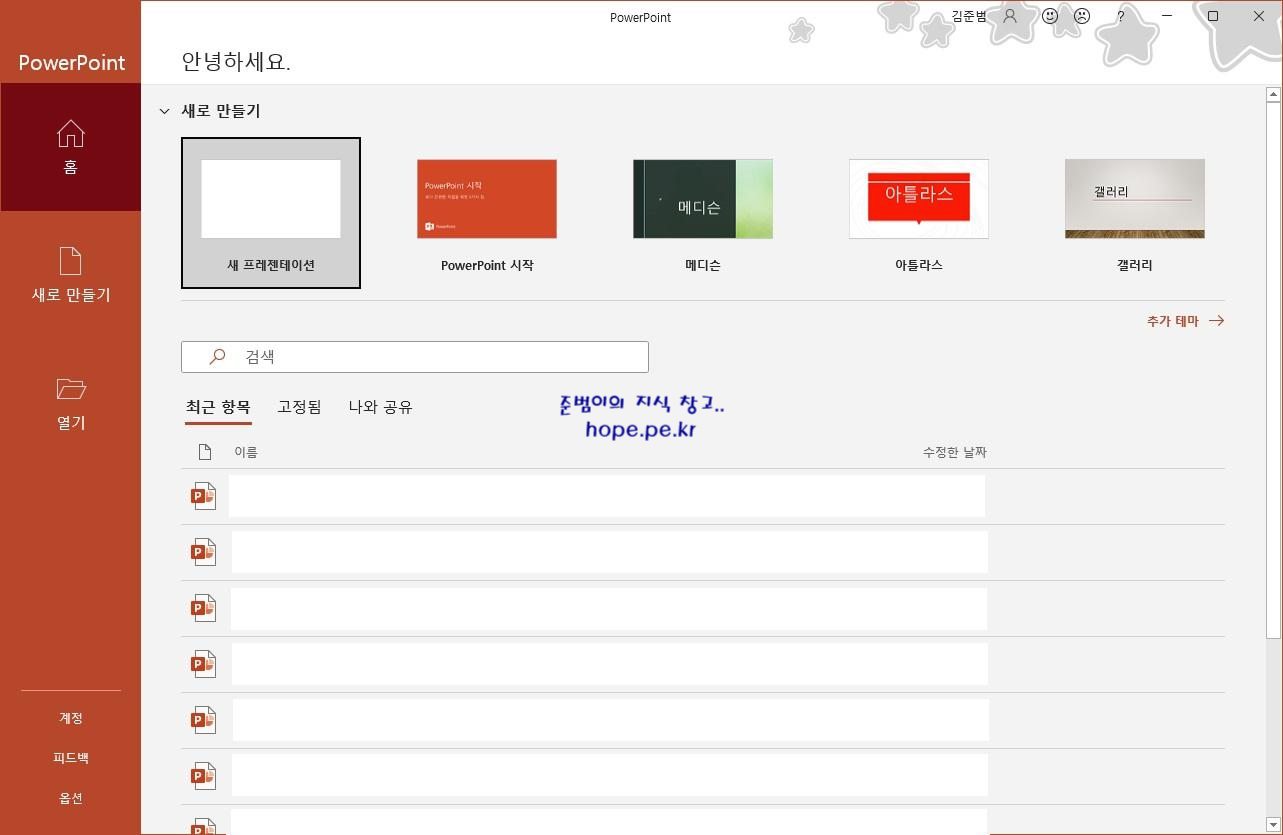Click the account profile icon next to 김준범

[x=1011, y=16]
